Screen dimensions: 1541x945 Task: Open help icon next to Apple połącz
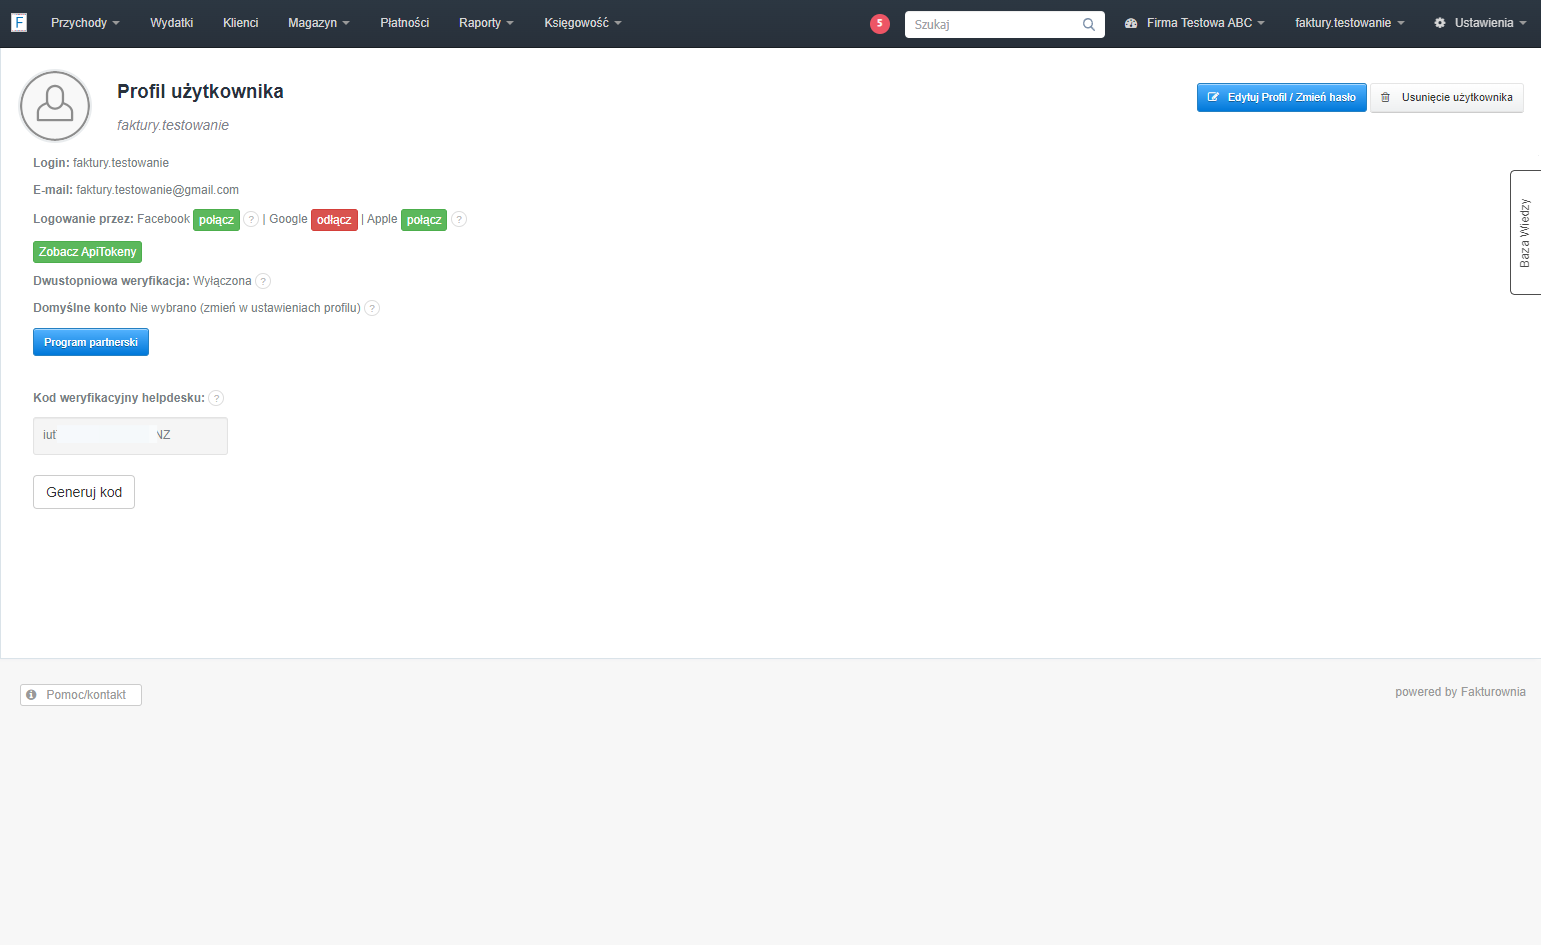pyautogui.click(x=459, y=219)
